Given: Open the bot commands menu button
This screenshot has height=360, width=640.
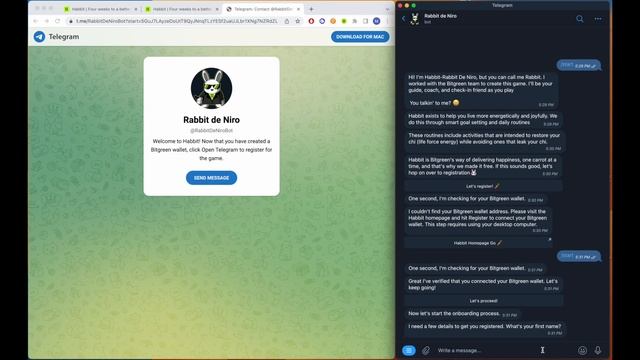Looking at the screenshot, I should tap(409, 350).
